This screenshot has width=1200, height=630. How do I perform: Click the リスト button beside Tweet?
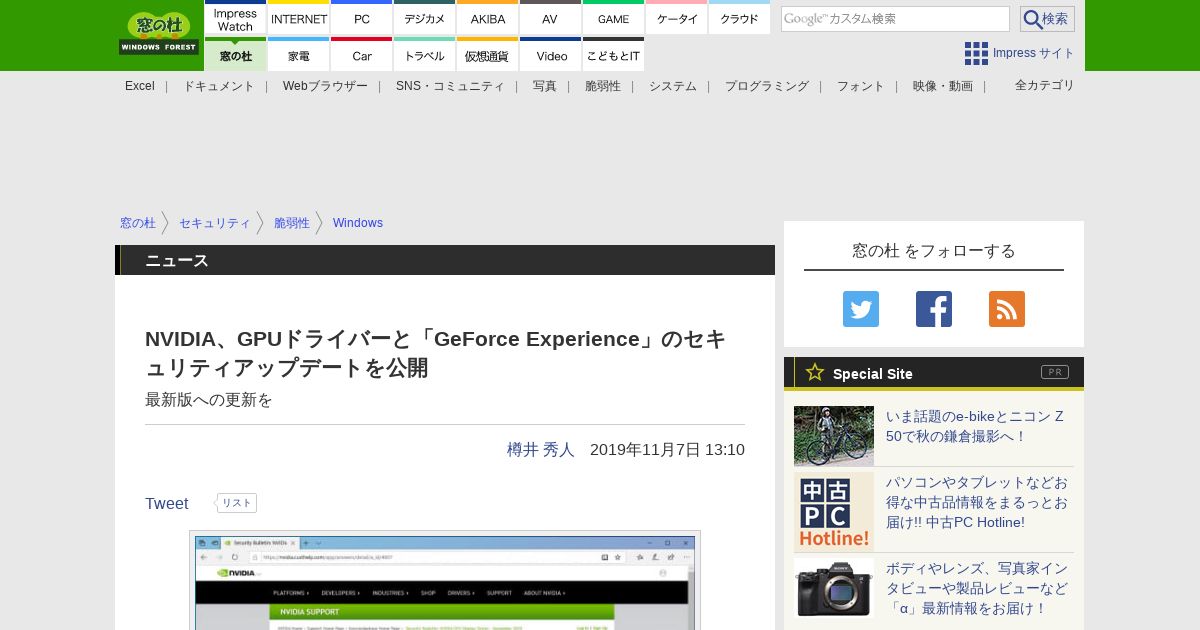(x=237, y=503)
